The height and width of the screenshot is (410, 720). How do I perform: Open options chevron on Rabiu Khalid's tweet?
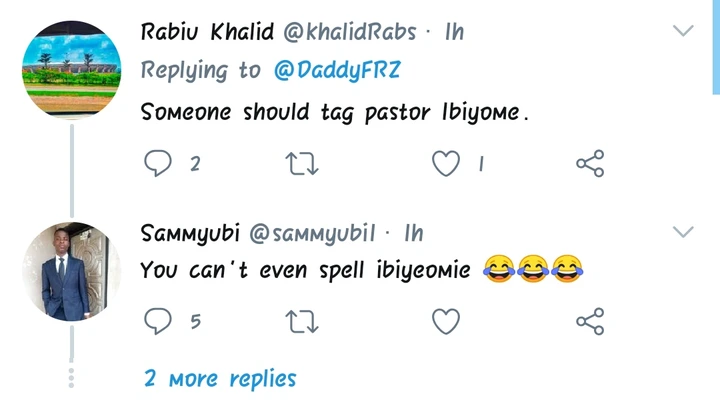(x=683, y=31)
